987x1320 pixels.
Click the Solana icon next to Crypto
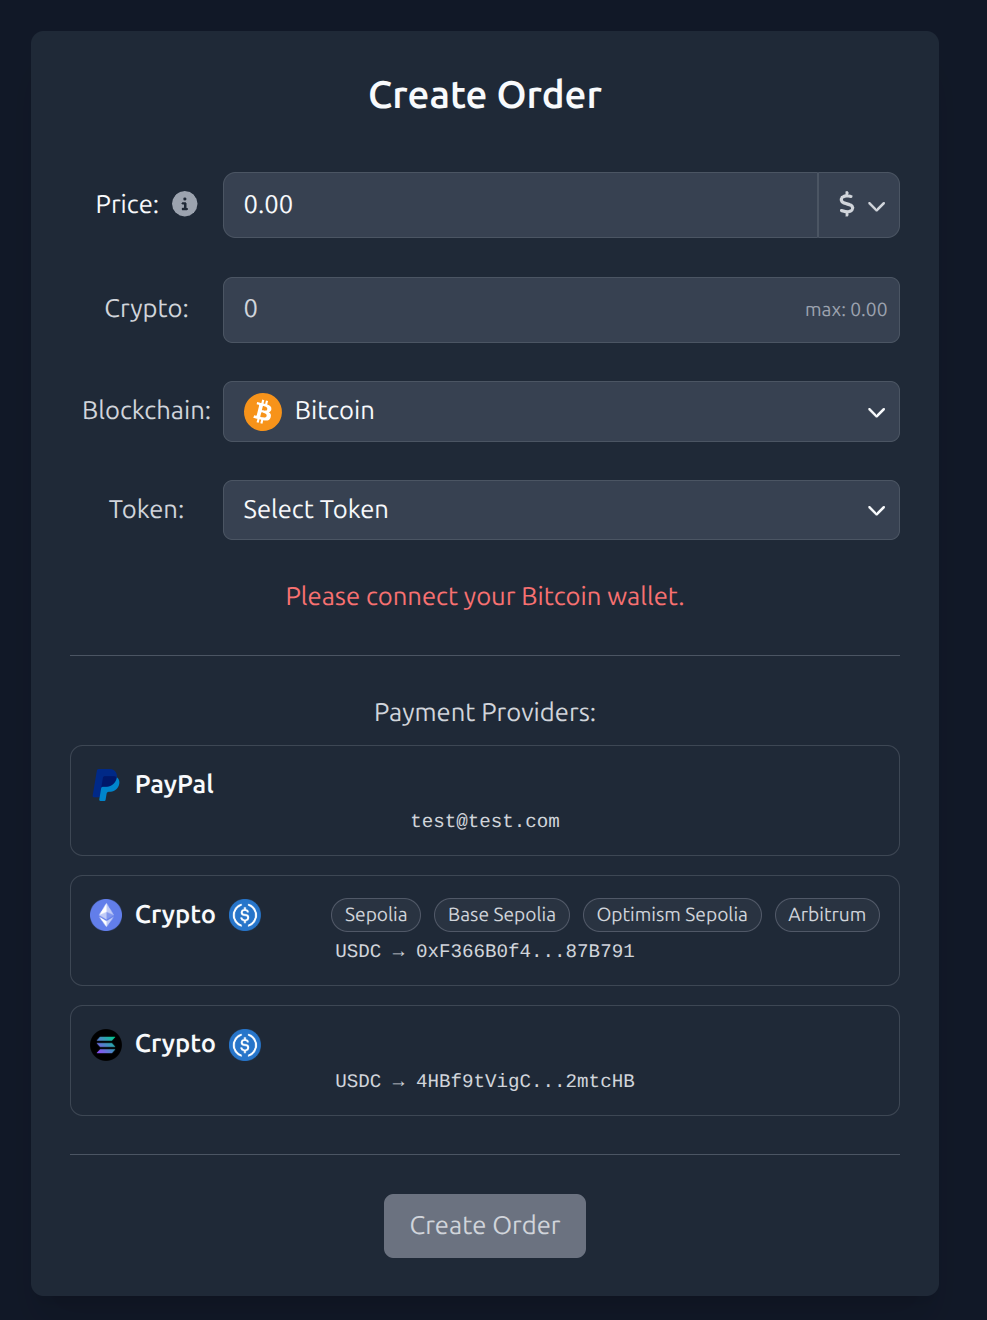coord(105,1044)
